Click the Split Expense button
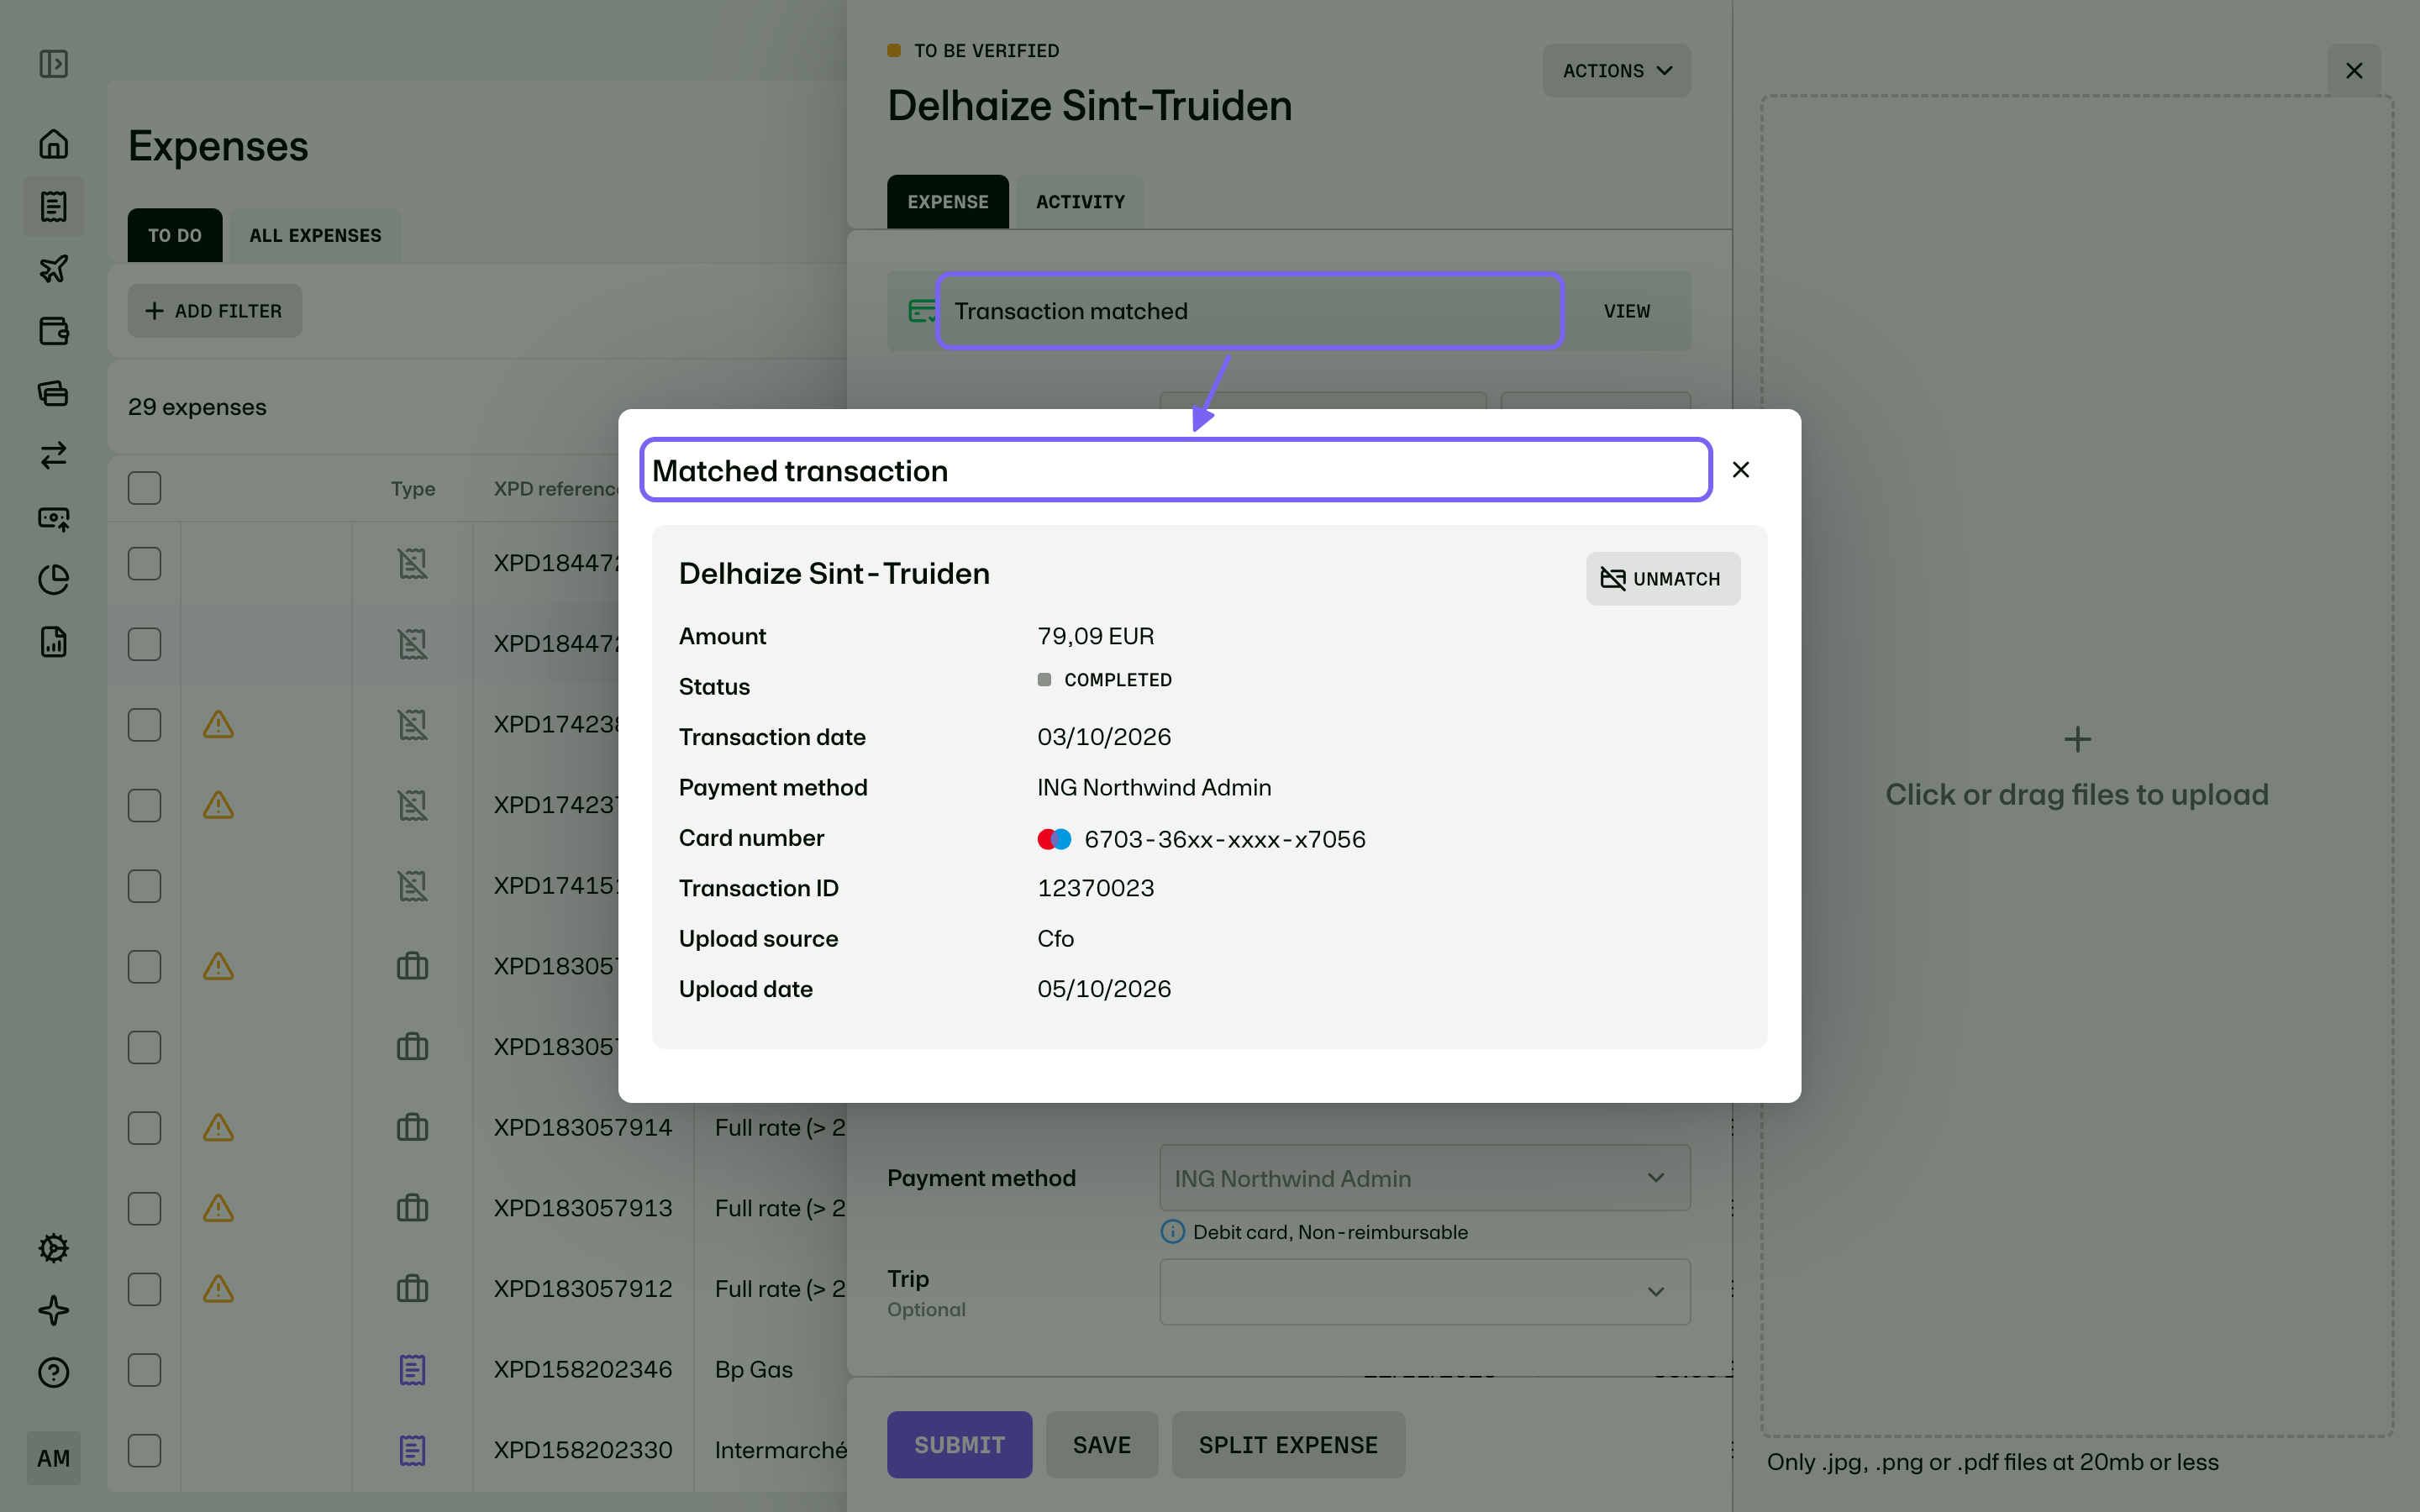Viewport: 2420px width, 1512px height. [x=1288, y=1445]
